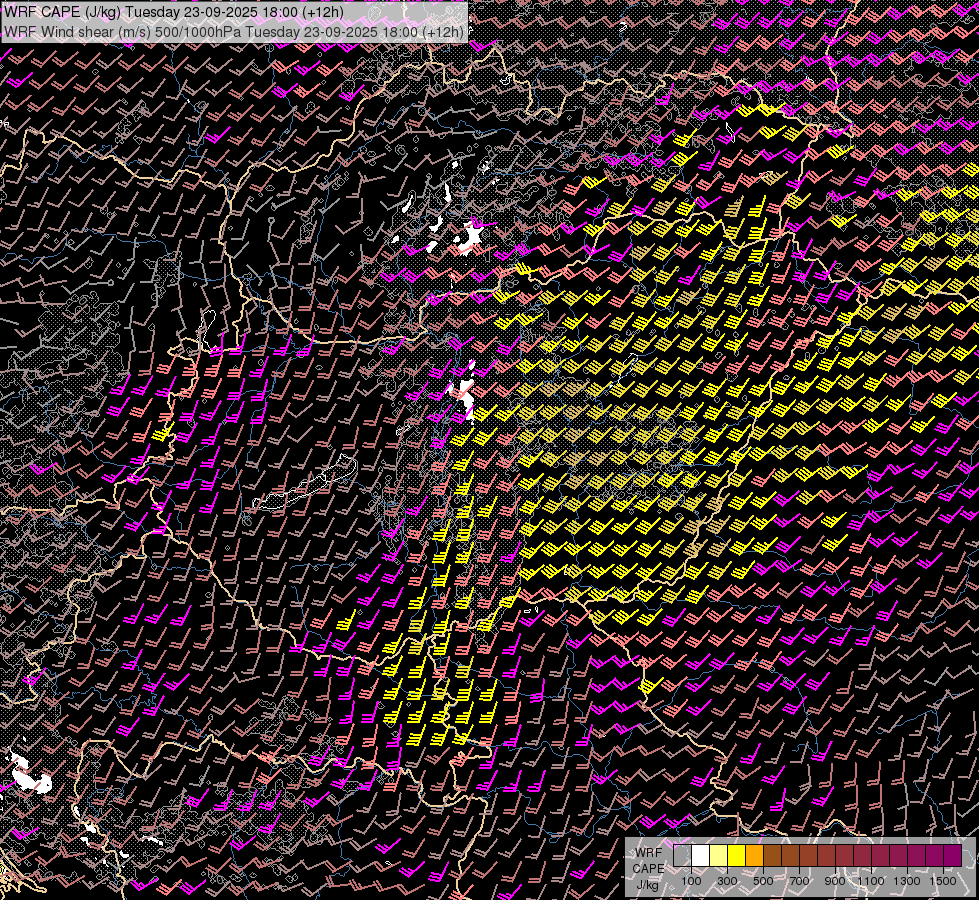Click the bright yellow legend swatch
The image size is (979, 900).
pyautogui.click(x=737, y=856)
